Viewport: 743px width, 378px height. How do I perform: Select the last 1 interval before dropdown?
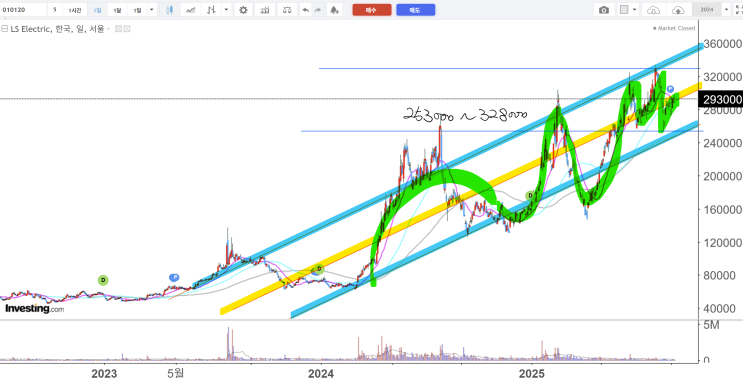137,10
